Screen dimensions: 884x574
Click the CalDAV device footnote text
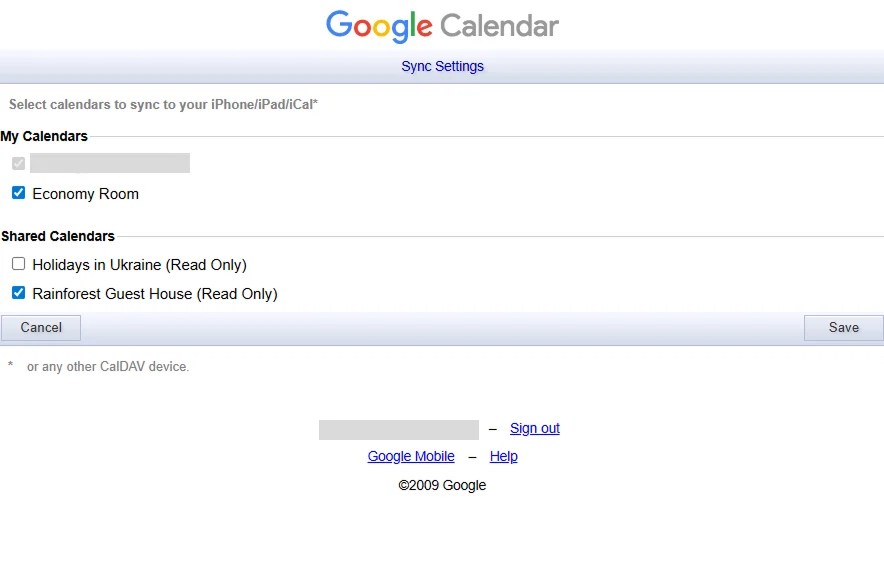point(108,367)
